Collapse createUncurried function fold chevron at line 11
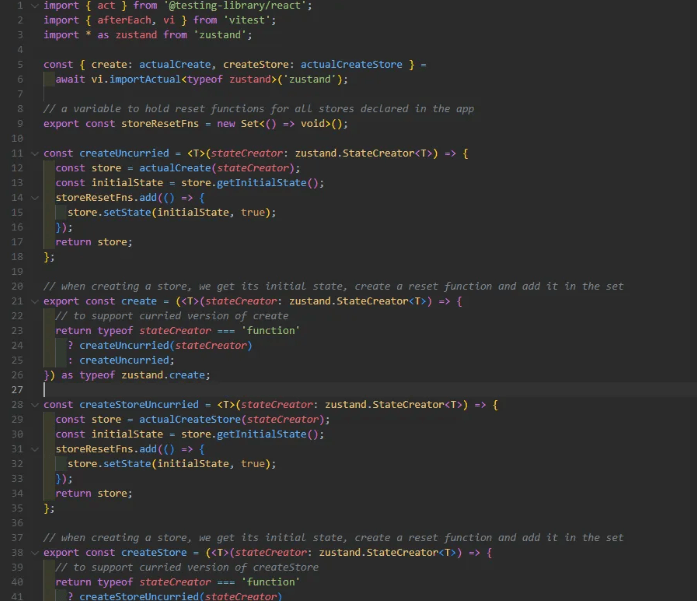Image resolution: width=697 pixels, height=601 pixels. pos(35,153)
